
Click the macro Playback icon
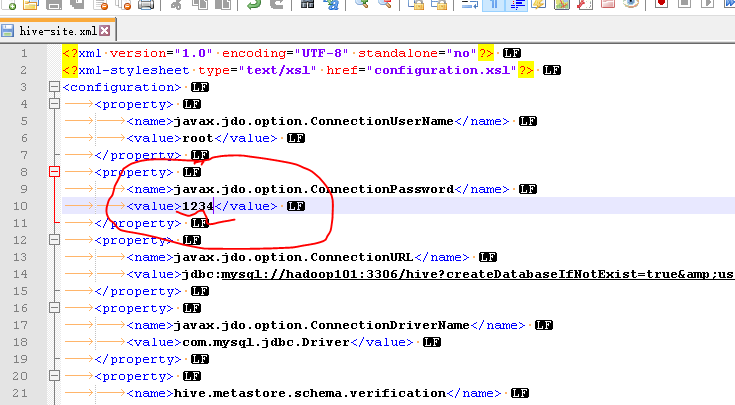[x=707, y=4]
